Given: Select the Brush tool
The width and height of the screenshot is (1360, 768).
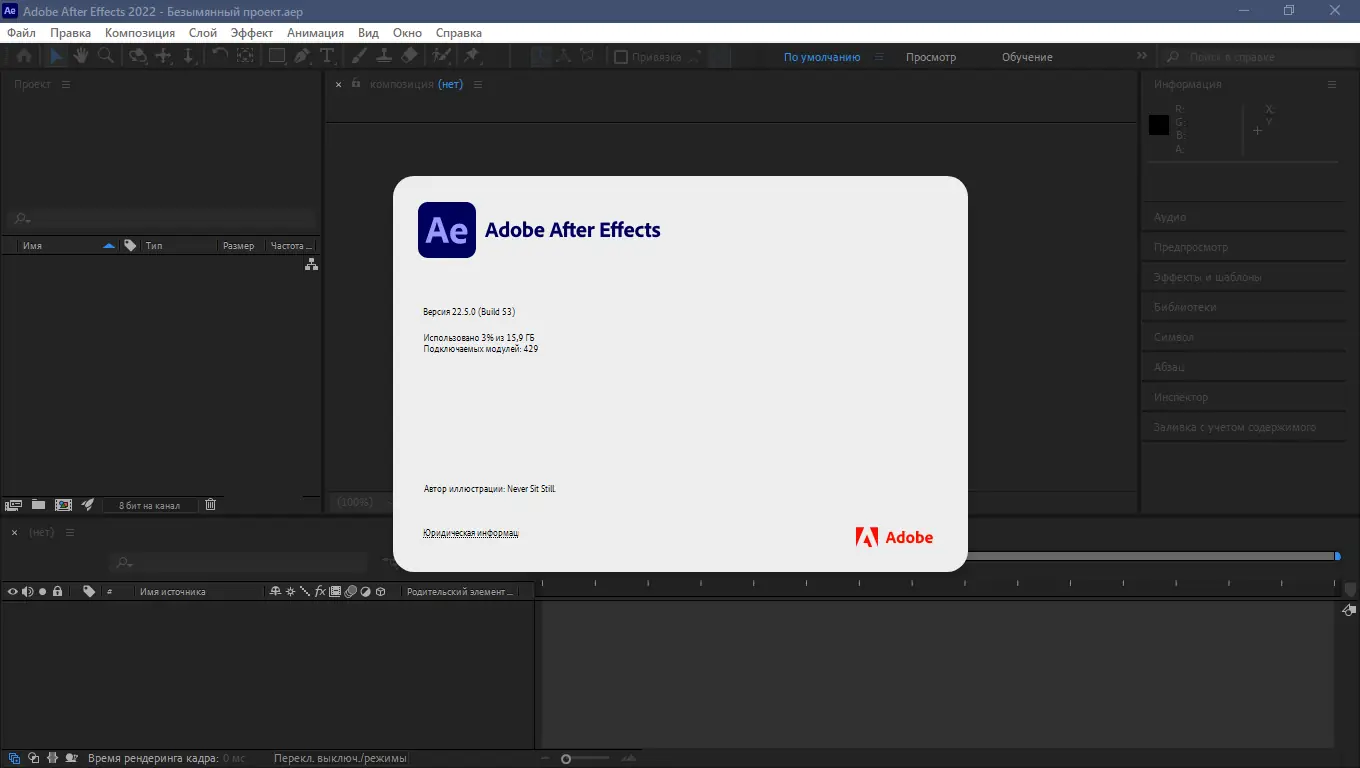Looking at the screenshot, I should click(x=359, y=56).
